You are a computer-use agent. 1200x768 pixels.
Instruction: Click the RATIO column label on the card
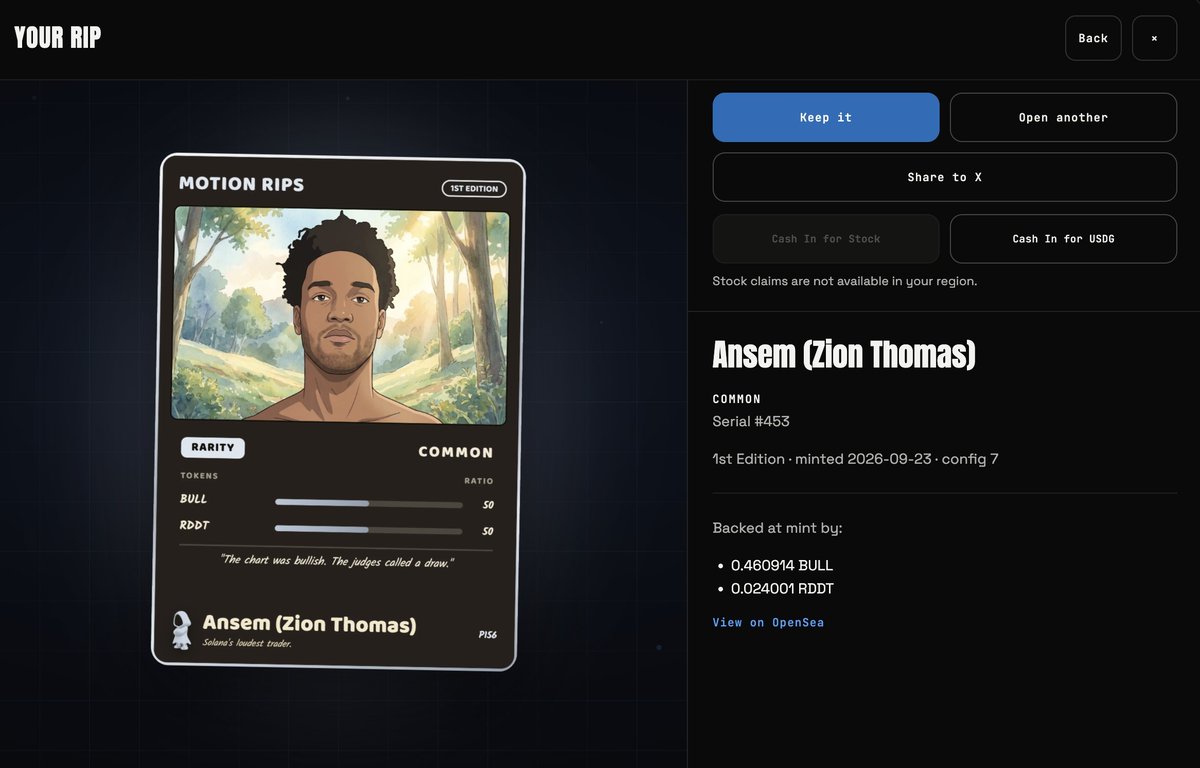click(x=479, y=481)
